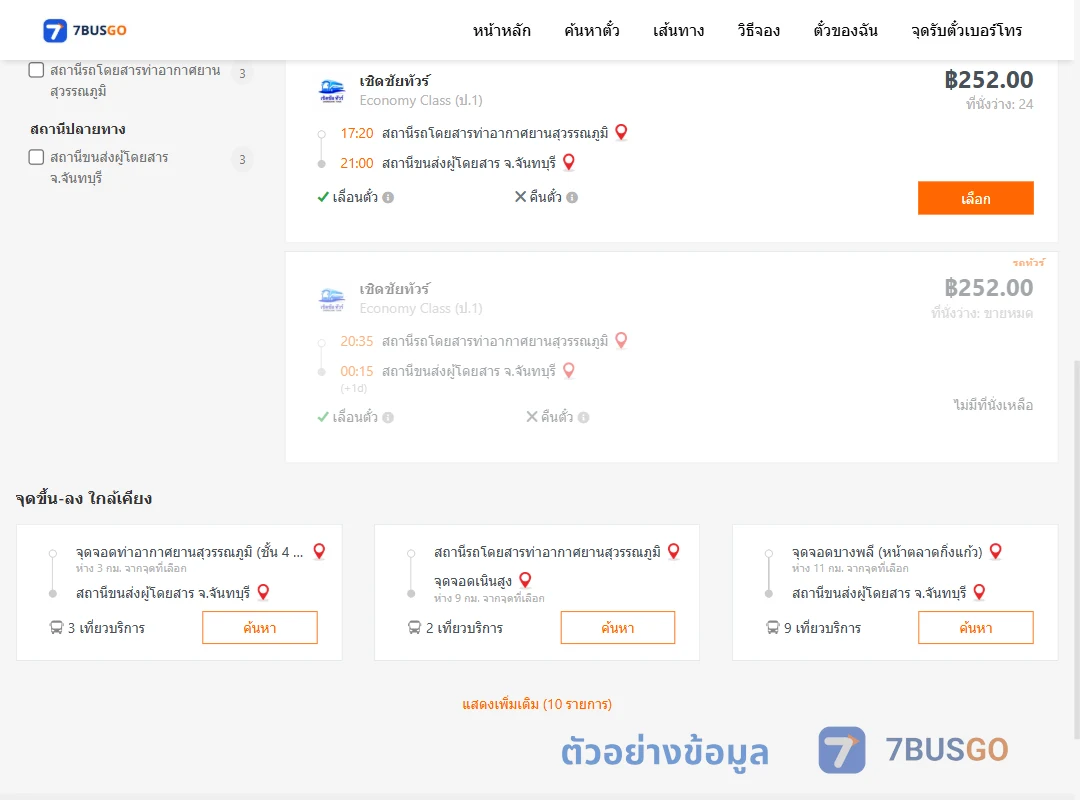Click green checkmark by เลื่อนตั๋ว on 17:20 trip

pos(323,197)
